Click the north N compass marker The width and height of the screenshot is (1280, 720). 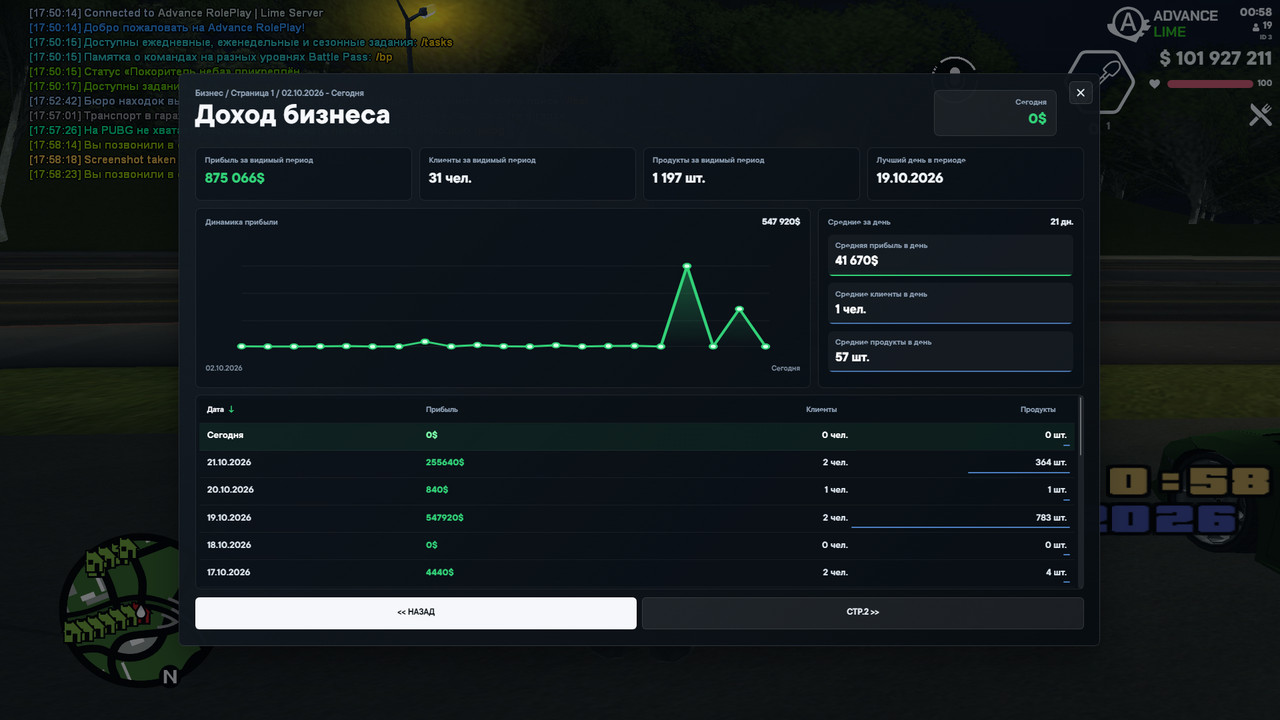tap(169, 677)
